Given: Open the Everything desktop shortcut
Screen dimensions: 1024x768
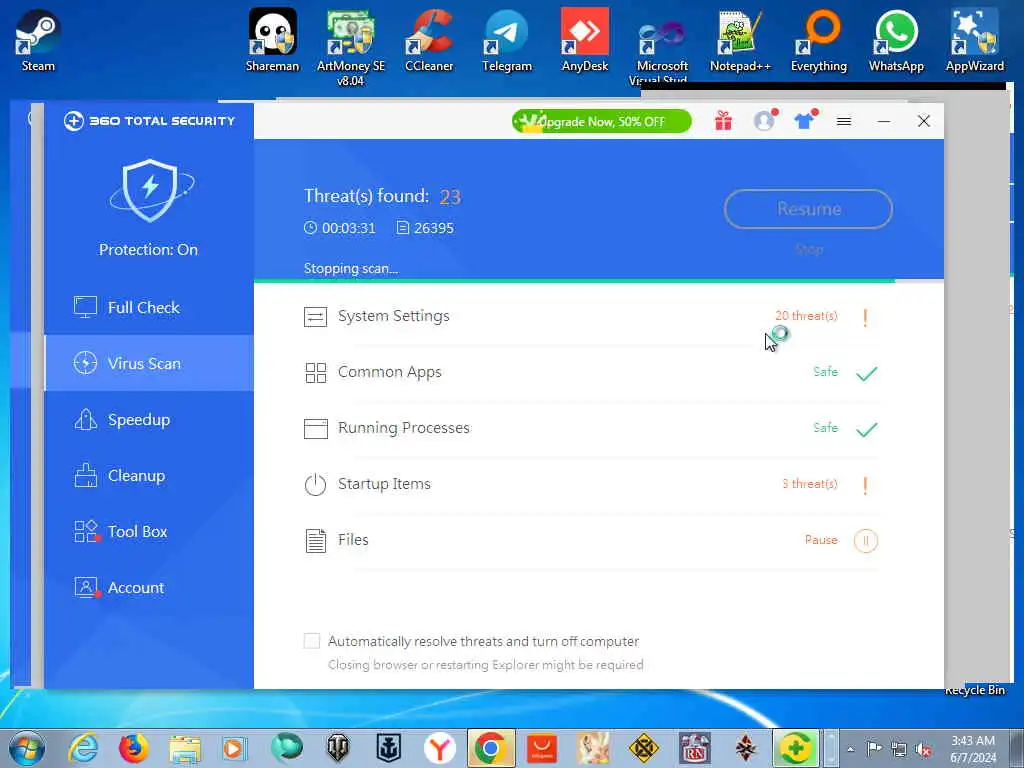Looking at the screenshot, I should point(818,40).
